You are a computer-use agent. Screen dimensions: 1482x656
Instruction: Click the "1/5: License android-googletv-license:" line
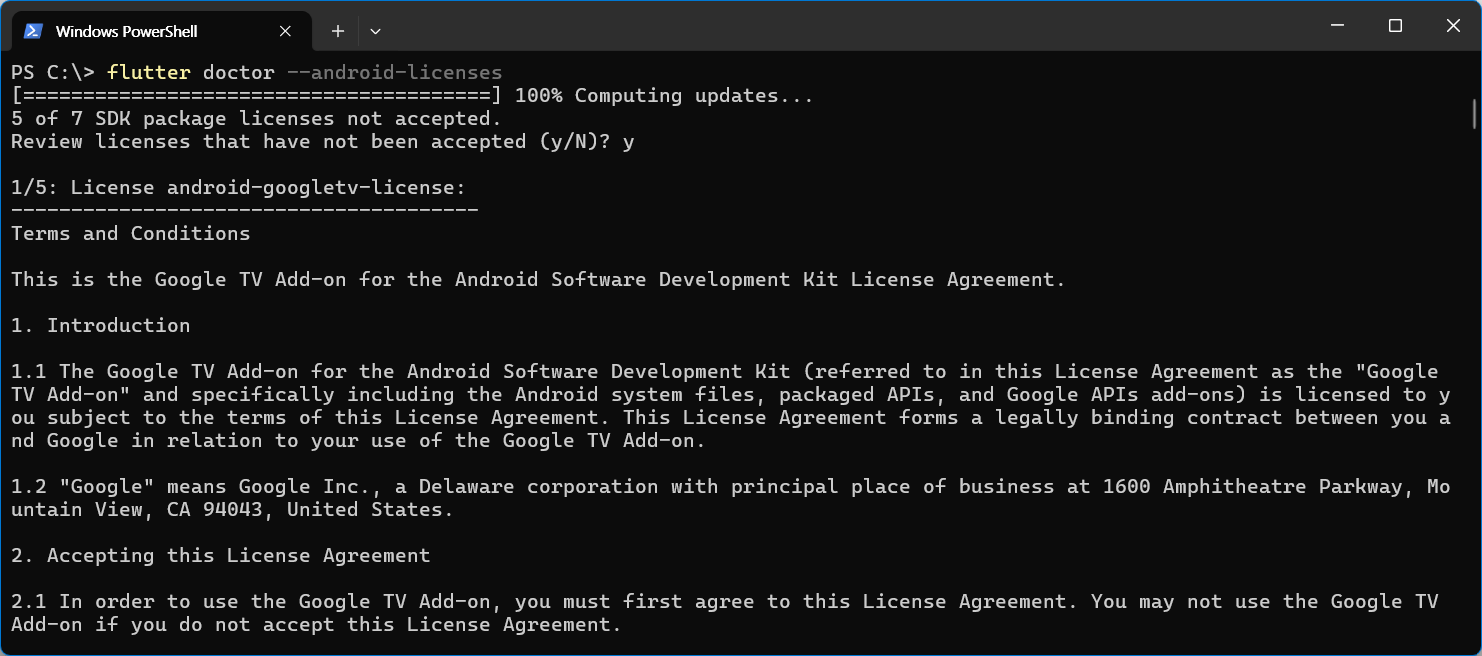pyautogui.click(x=238, y=188)
